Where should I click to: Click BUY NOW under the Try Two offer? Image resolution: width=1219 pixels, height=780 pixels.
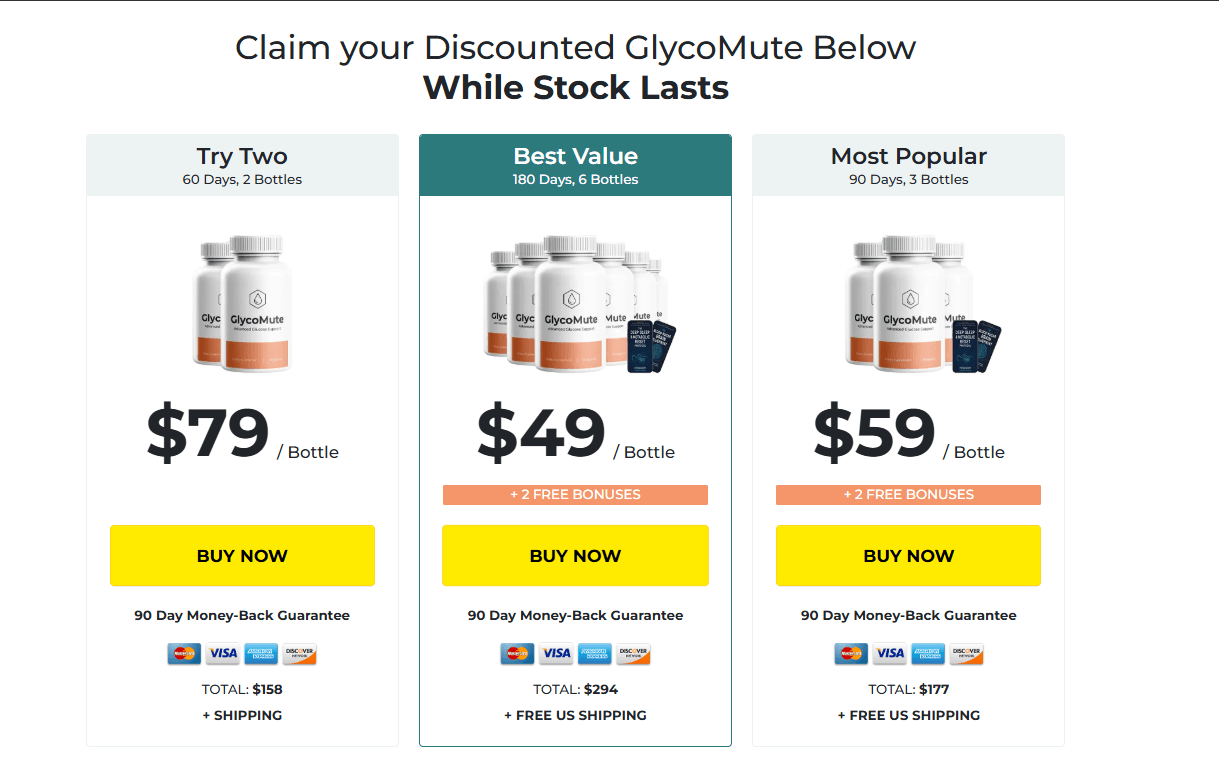[x=242, y=555]
